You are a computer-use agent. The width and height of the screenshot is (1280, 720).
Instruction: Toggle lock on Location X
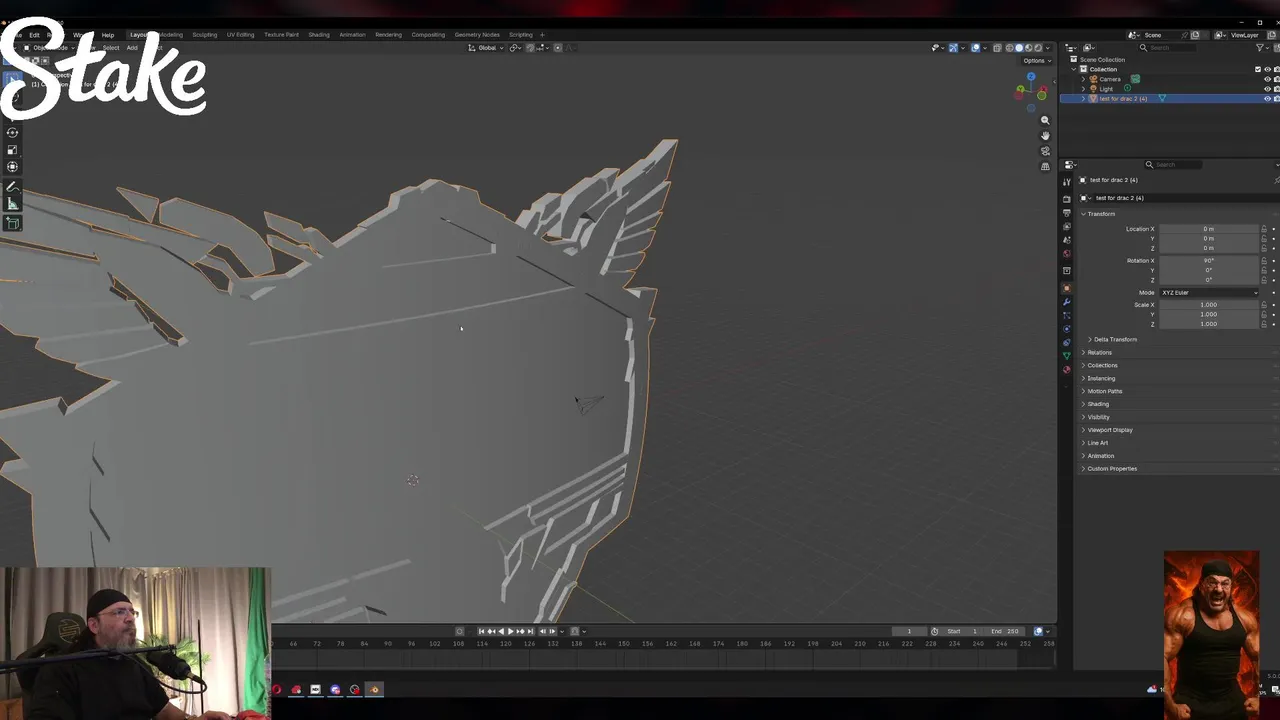click(1264, 229)
